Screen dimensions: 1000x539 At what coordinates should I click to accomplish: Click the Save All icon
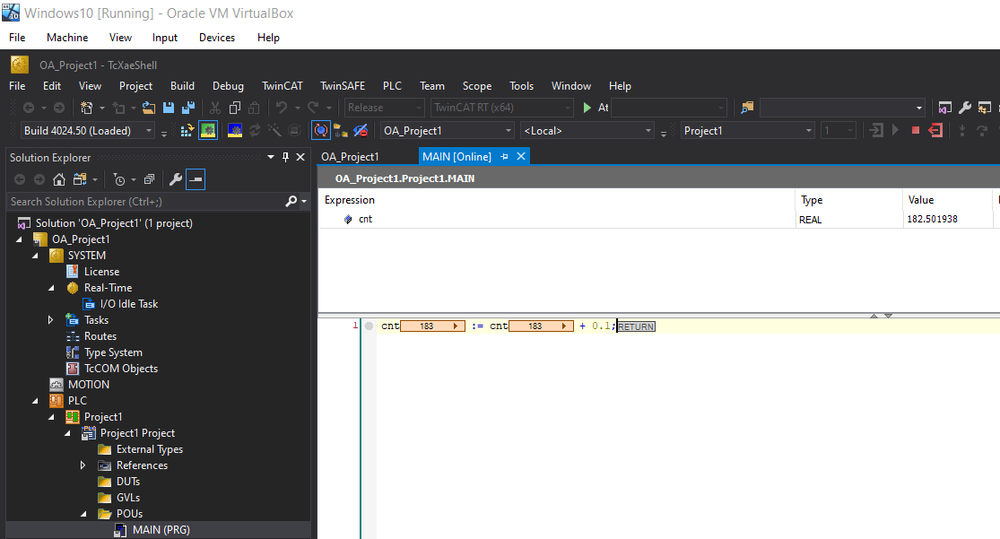188,108
